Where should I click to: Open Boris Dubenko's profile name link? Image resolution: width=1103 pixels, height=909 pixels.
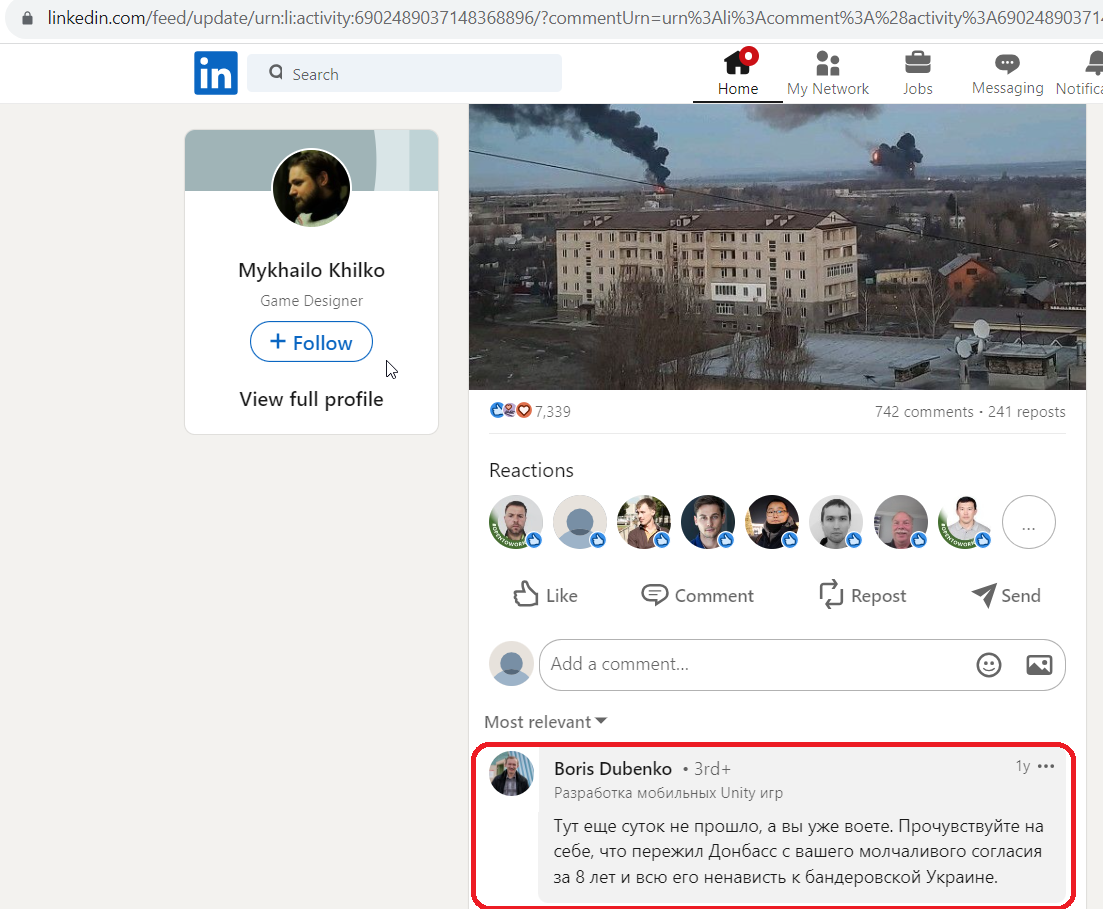(613, 768)
